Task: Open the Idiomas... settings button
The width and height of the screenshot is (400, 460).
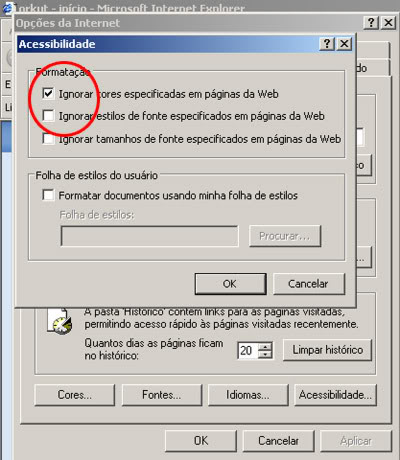Action: pyautogui.click(x=248, y=395)
